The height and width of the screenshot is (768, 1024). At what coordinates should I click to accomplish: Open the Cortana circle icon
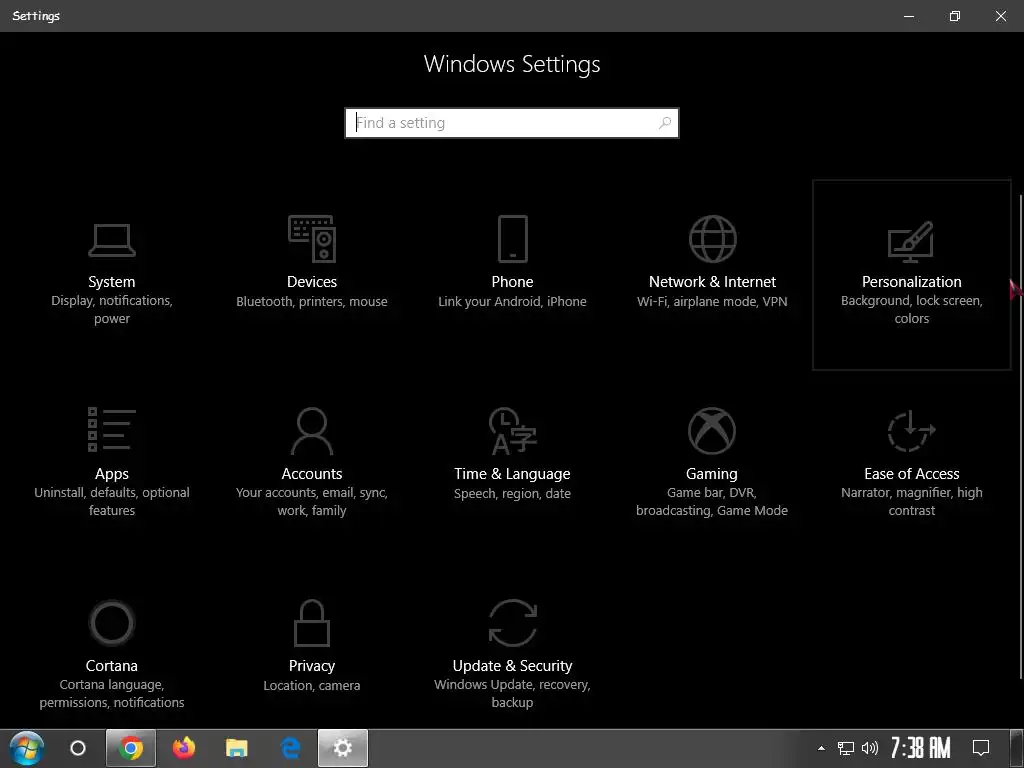tap(112, 622)
